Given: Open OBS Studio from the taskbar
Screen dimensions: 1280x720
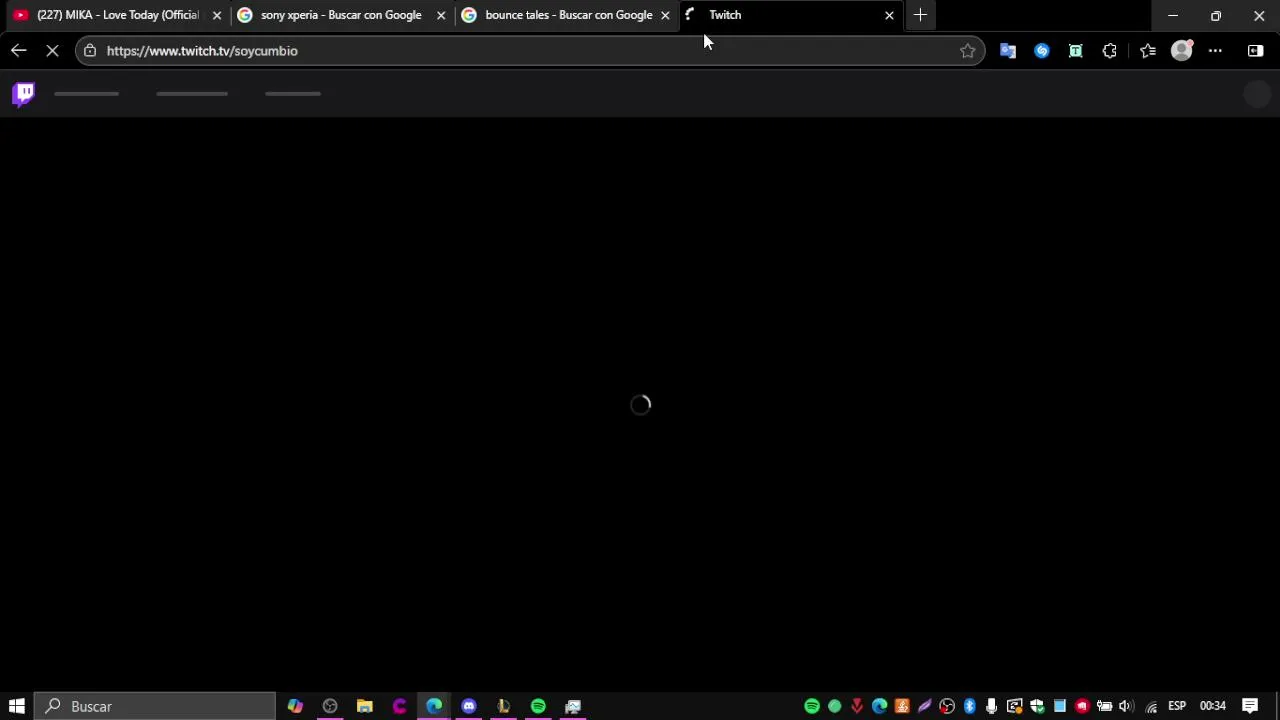Looking at the screenshot, I should coord(330,706).
